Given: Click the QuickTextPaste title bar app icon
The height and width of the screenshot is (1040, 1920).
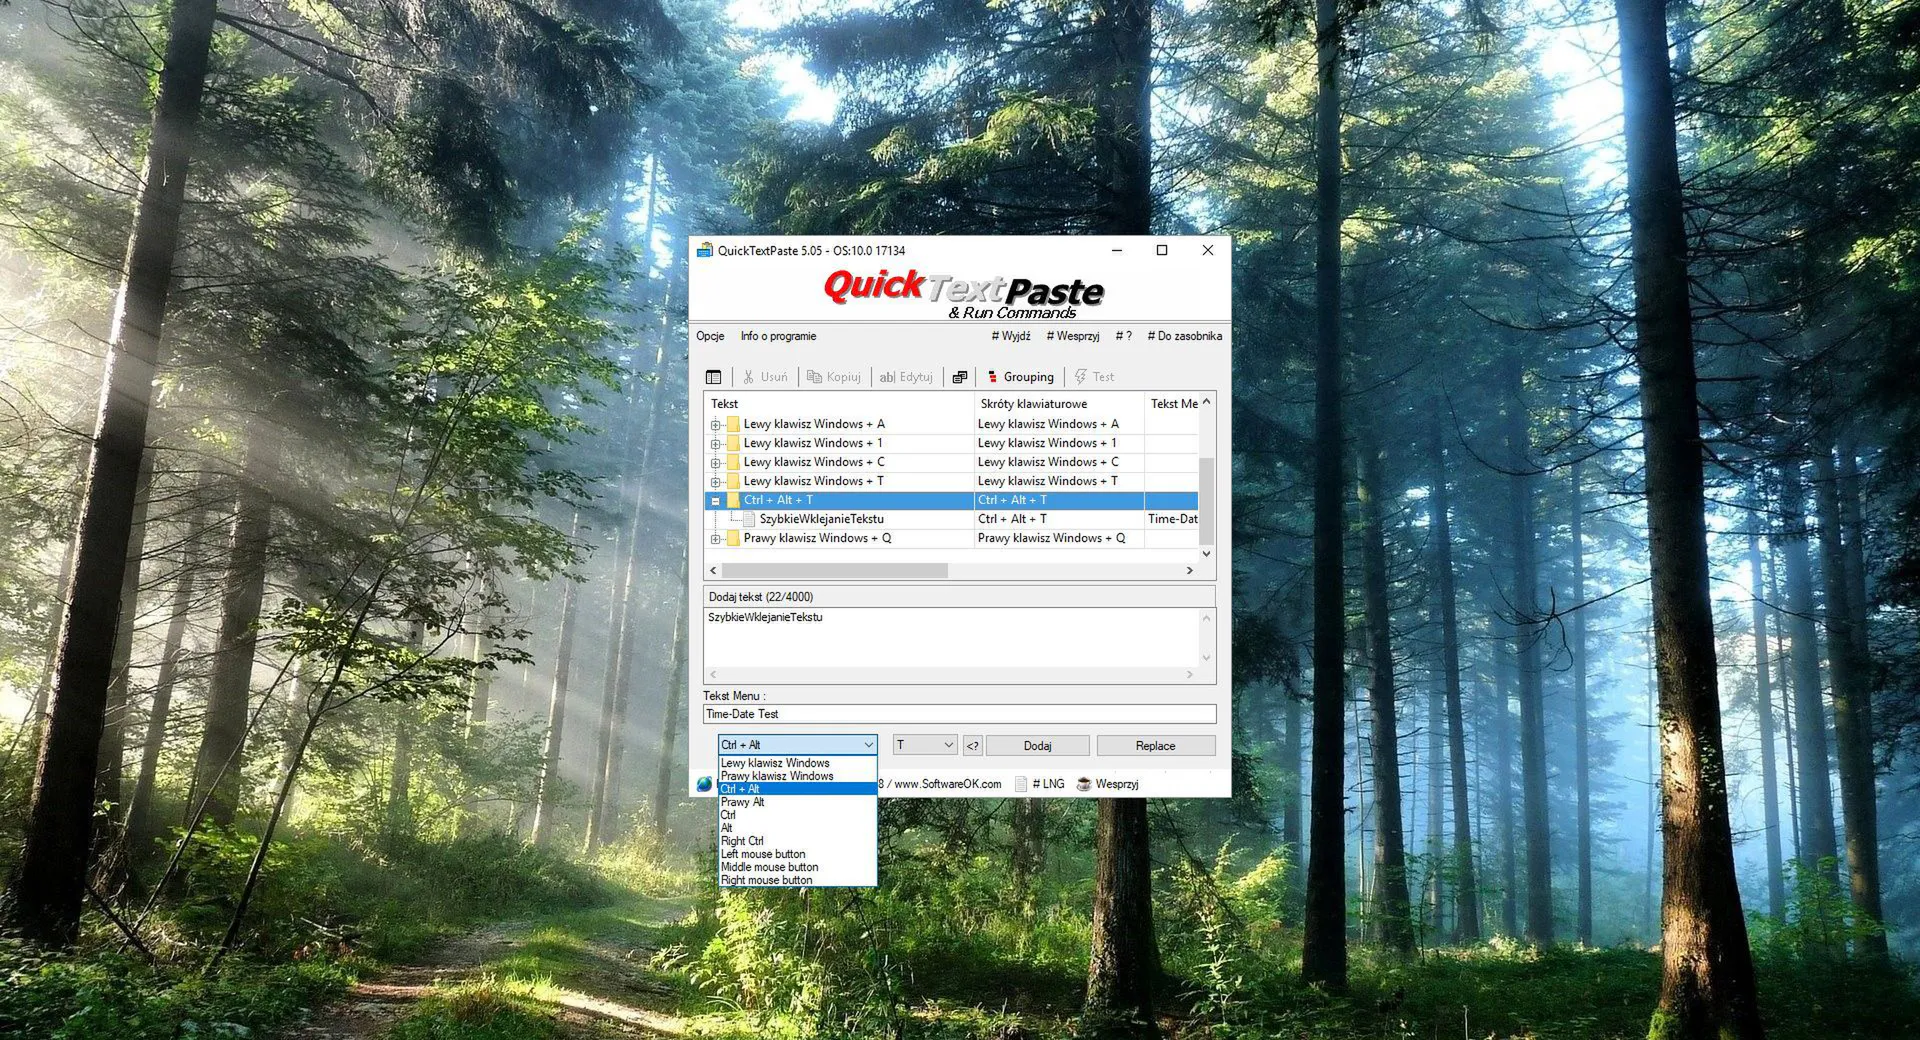Looking at the screenshot, I should [705, 250].
